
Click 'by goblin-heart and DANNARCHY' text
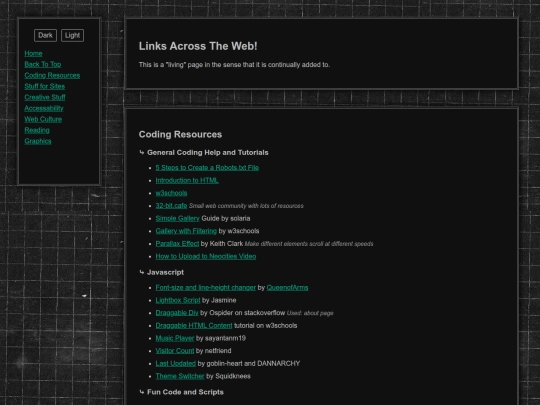click(x=249, y=364)
